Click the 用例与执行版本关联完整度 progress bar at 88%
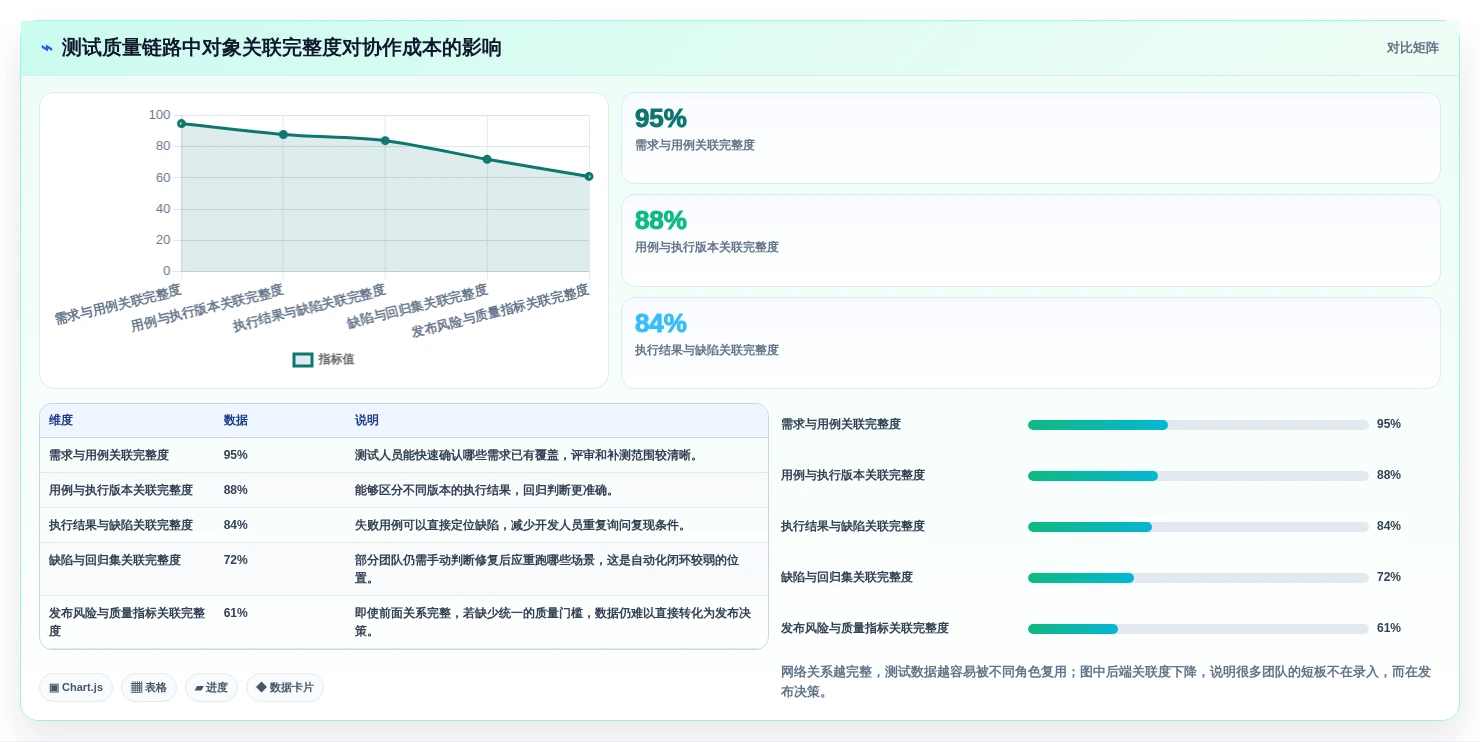This screenshot has height=742, width=1480. tap(1198, 476)
